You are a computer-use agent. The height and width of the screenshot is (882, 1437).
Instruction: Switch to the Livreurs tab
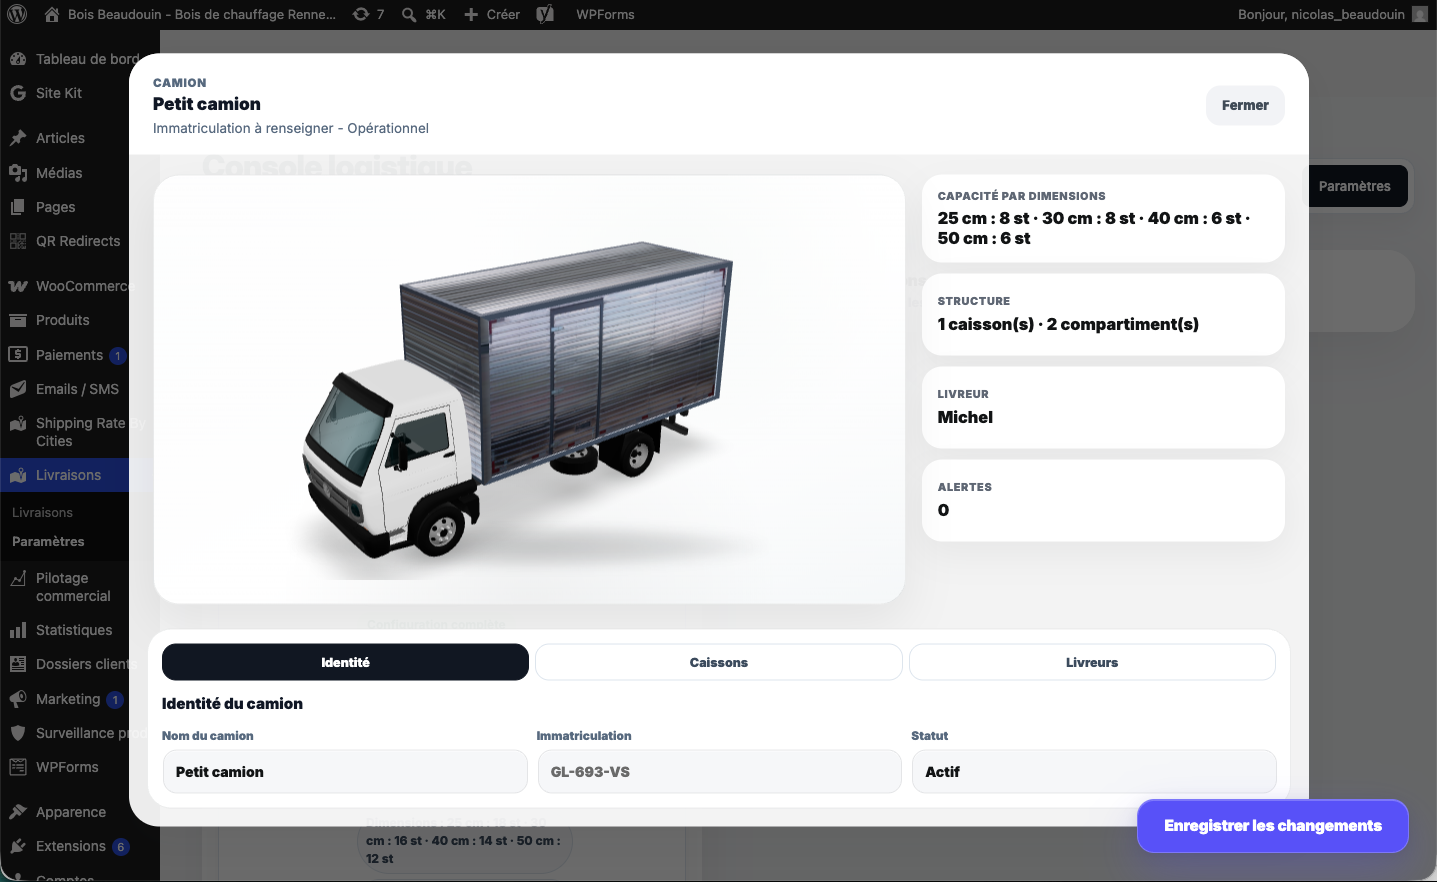pos(1092,662)
